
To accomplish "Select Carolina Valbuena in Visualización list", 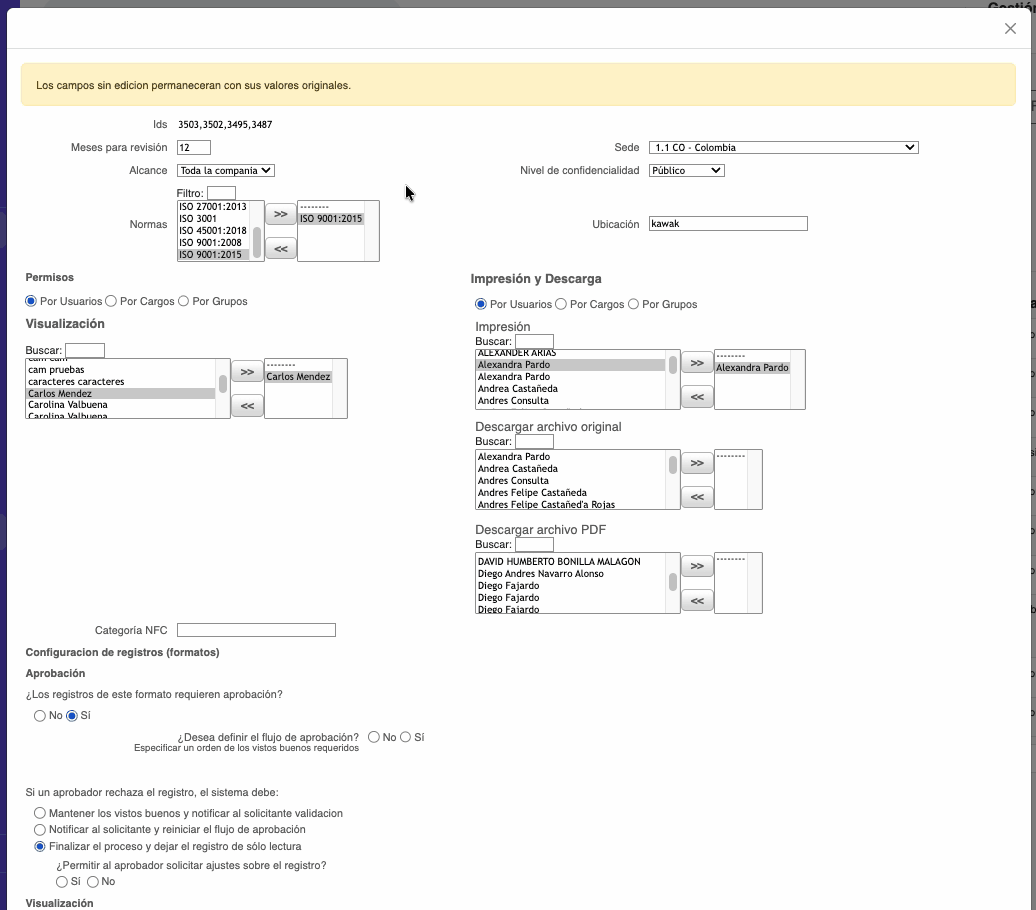I will pyautogui.click(x=68, y=405).
